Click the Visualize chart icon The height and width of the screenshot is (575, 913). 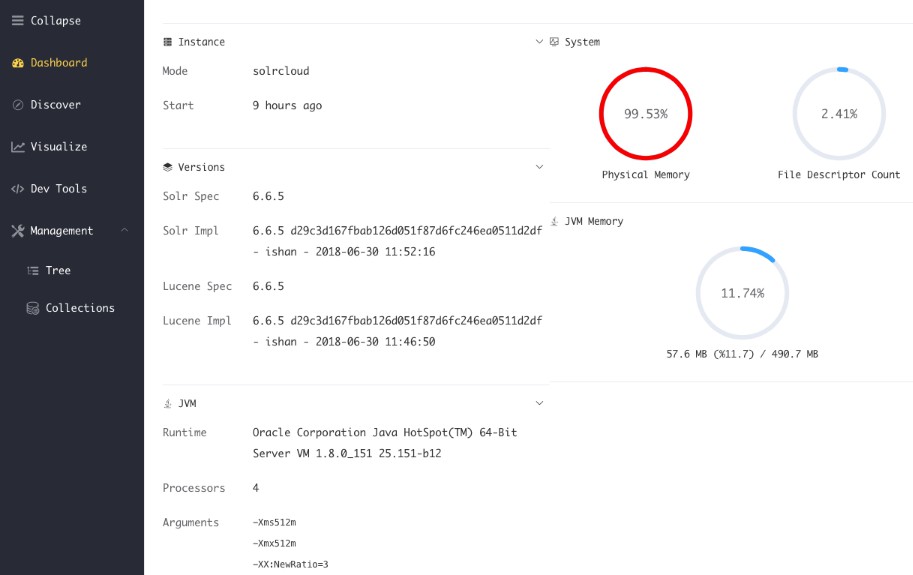[17, 147]
